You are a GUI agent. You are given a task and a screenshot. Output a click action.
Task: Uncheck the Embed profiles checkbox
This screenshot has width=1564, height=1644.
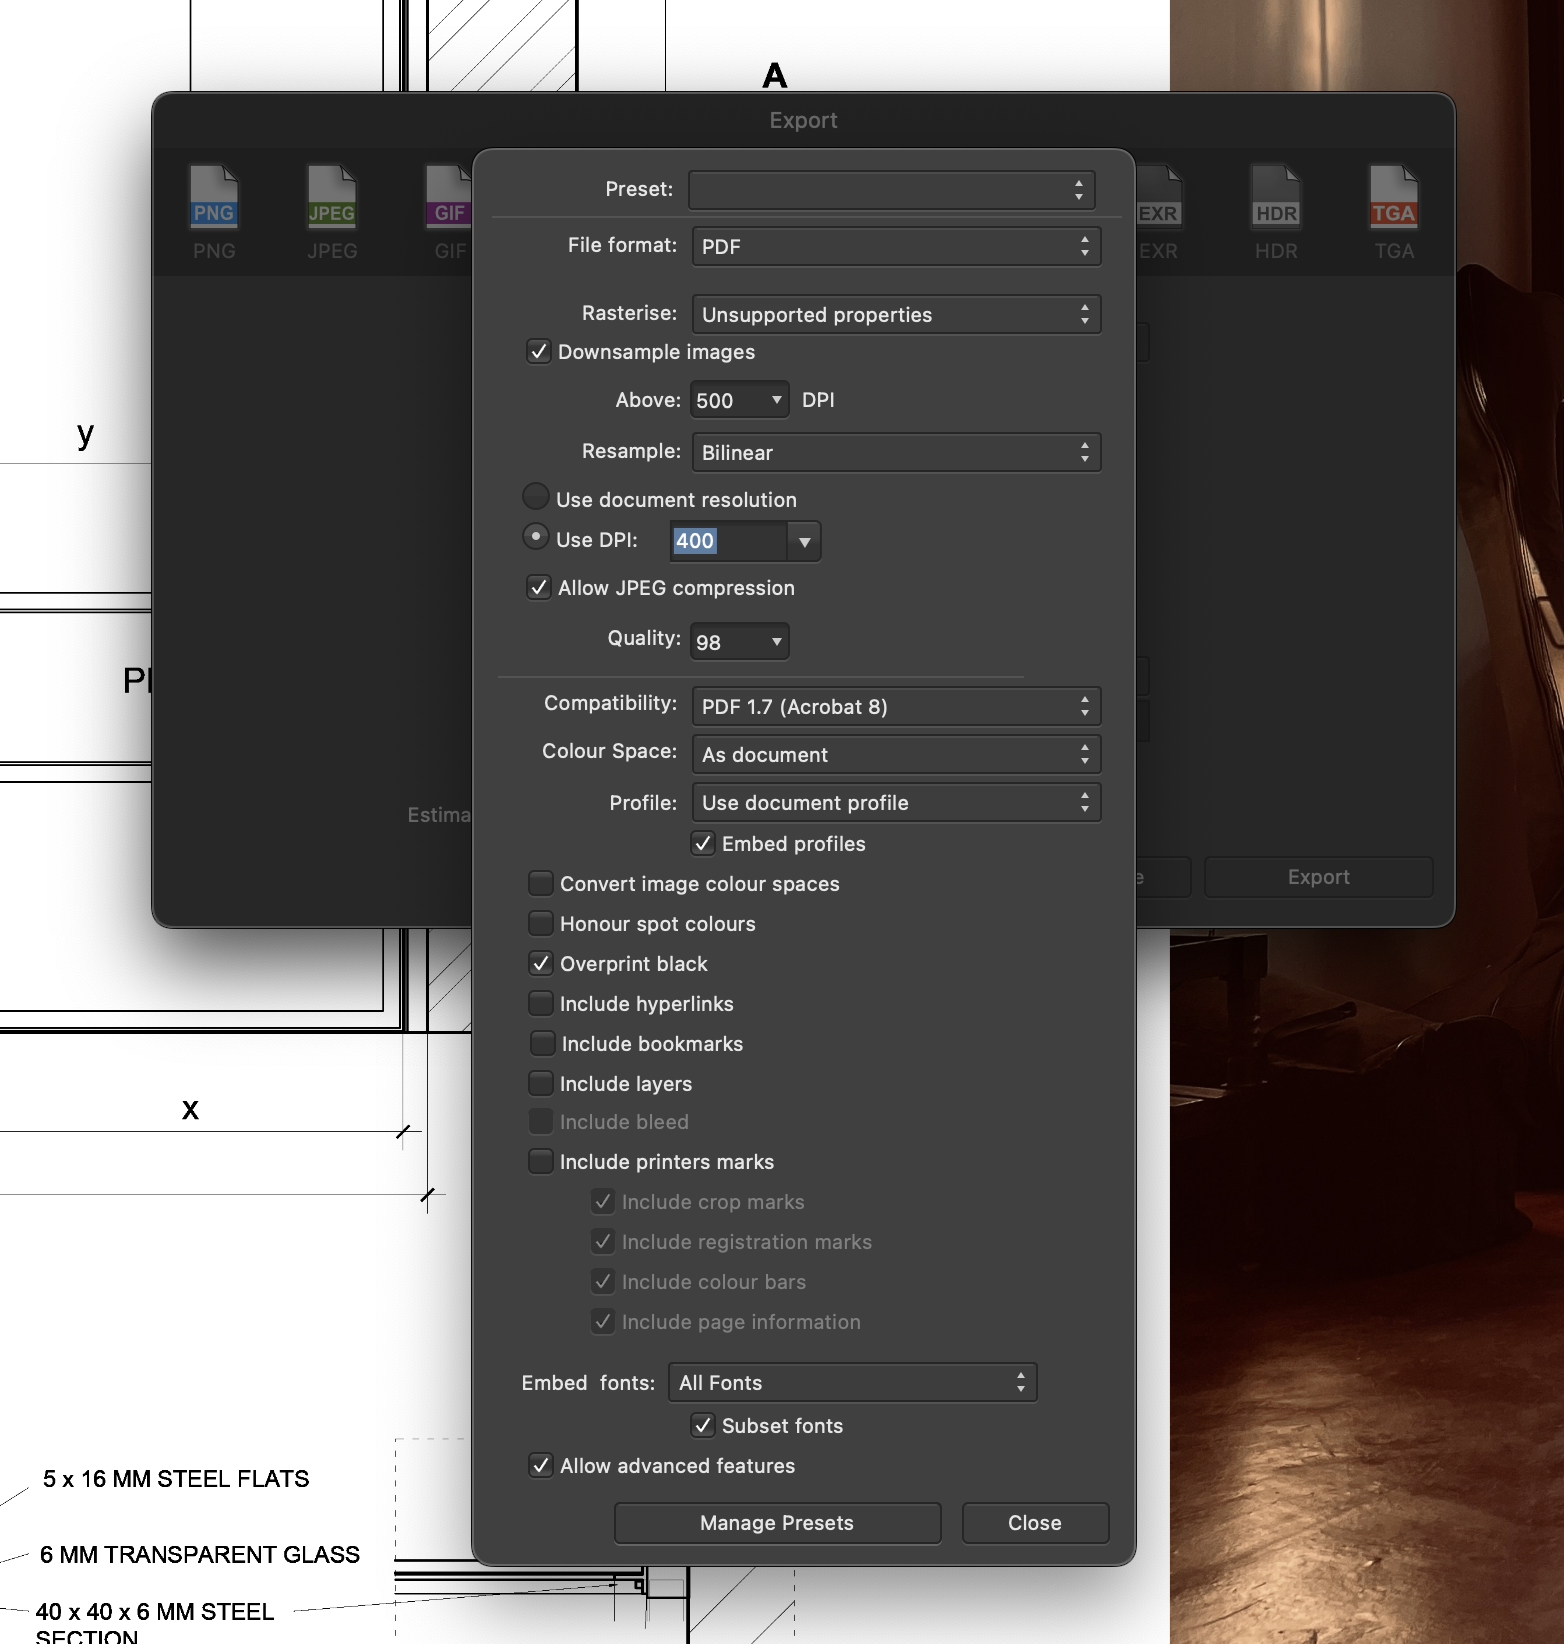703,844
